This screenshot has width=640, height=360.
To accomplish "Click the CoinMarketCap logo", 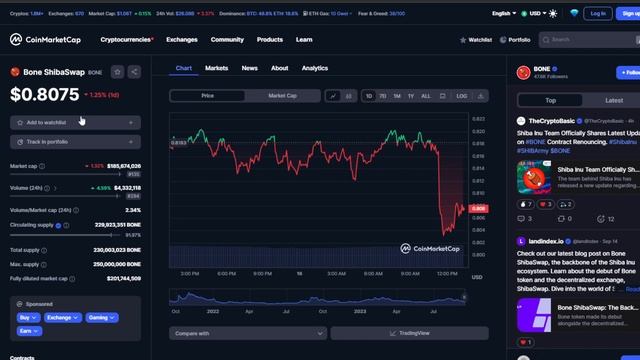I will tap(45, 40).
